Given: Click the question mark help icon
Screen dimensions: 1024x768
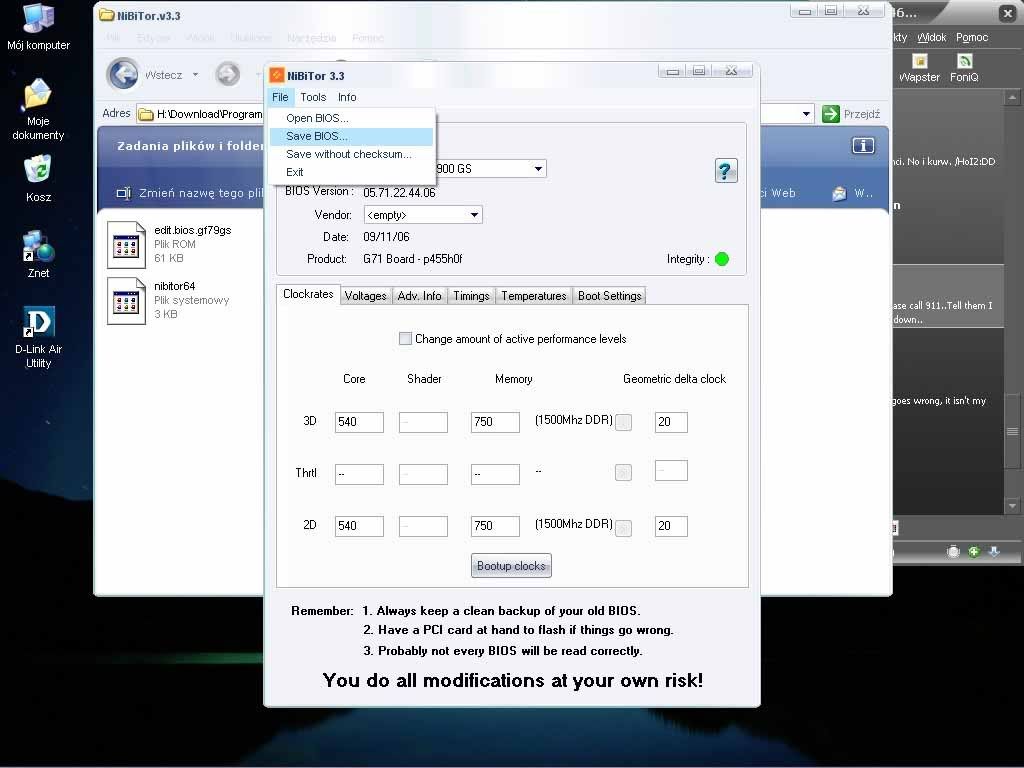Looking at the screenshot, I should [x=726, y=171].
